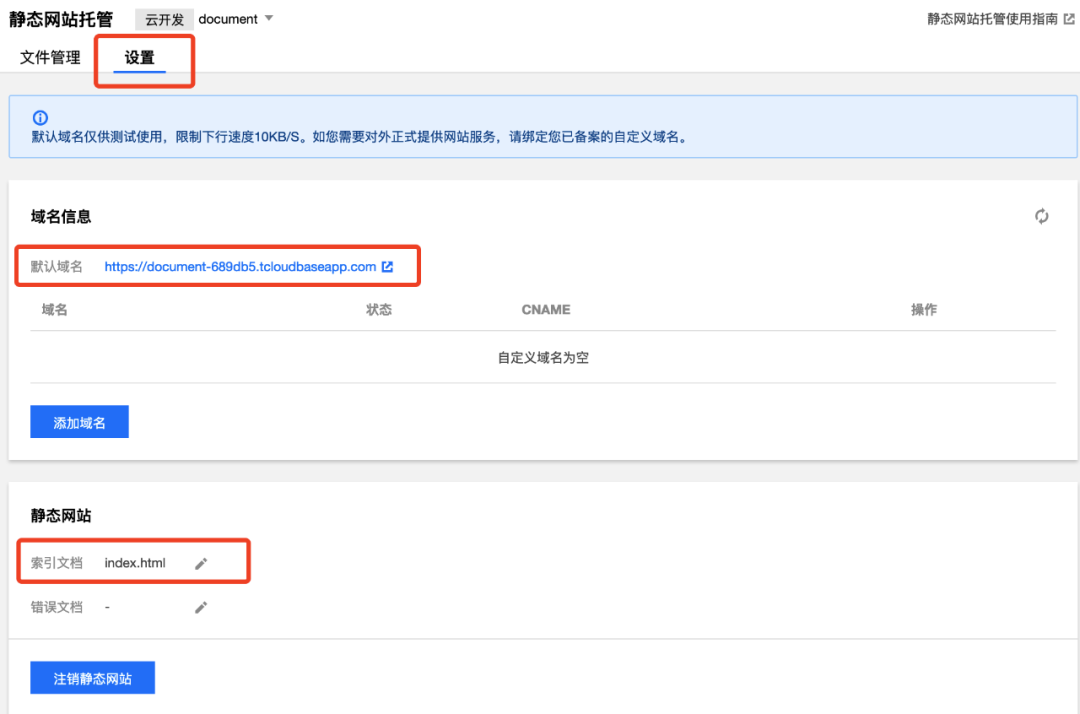Expand the document environment dropdown arrow
This screenshot has height=714, width=1080.
268,19
